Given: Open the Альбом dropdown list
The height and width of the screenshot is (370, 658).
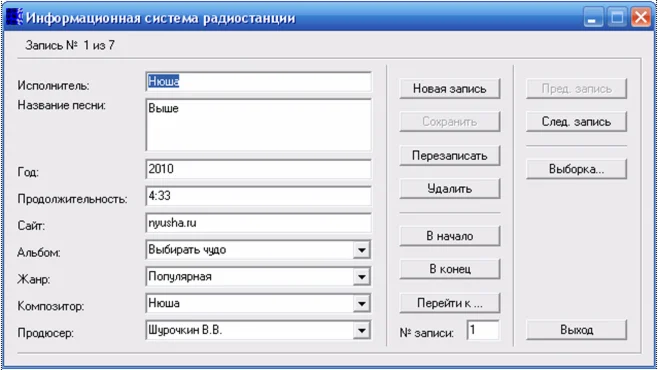Looking at the screenshot, I should point(361,250).
